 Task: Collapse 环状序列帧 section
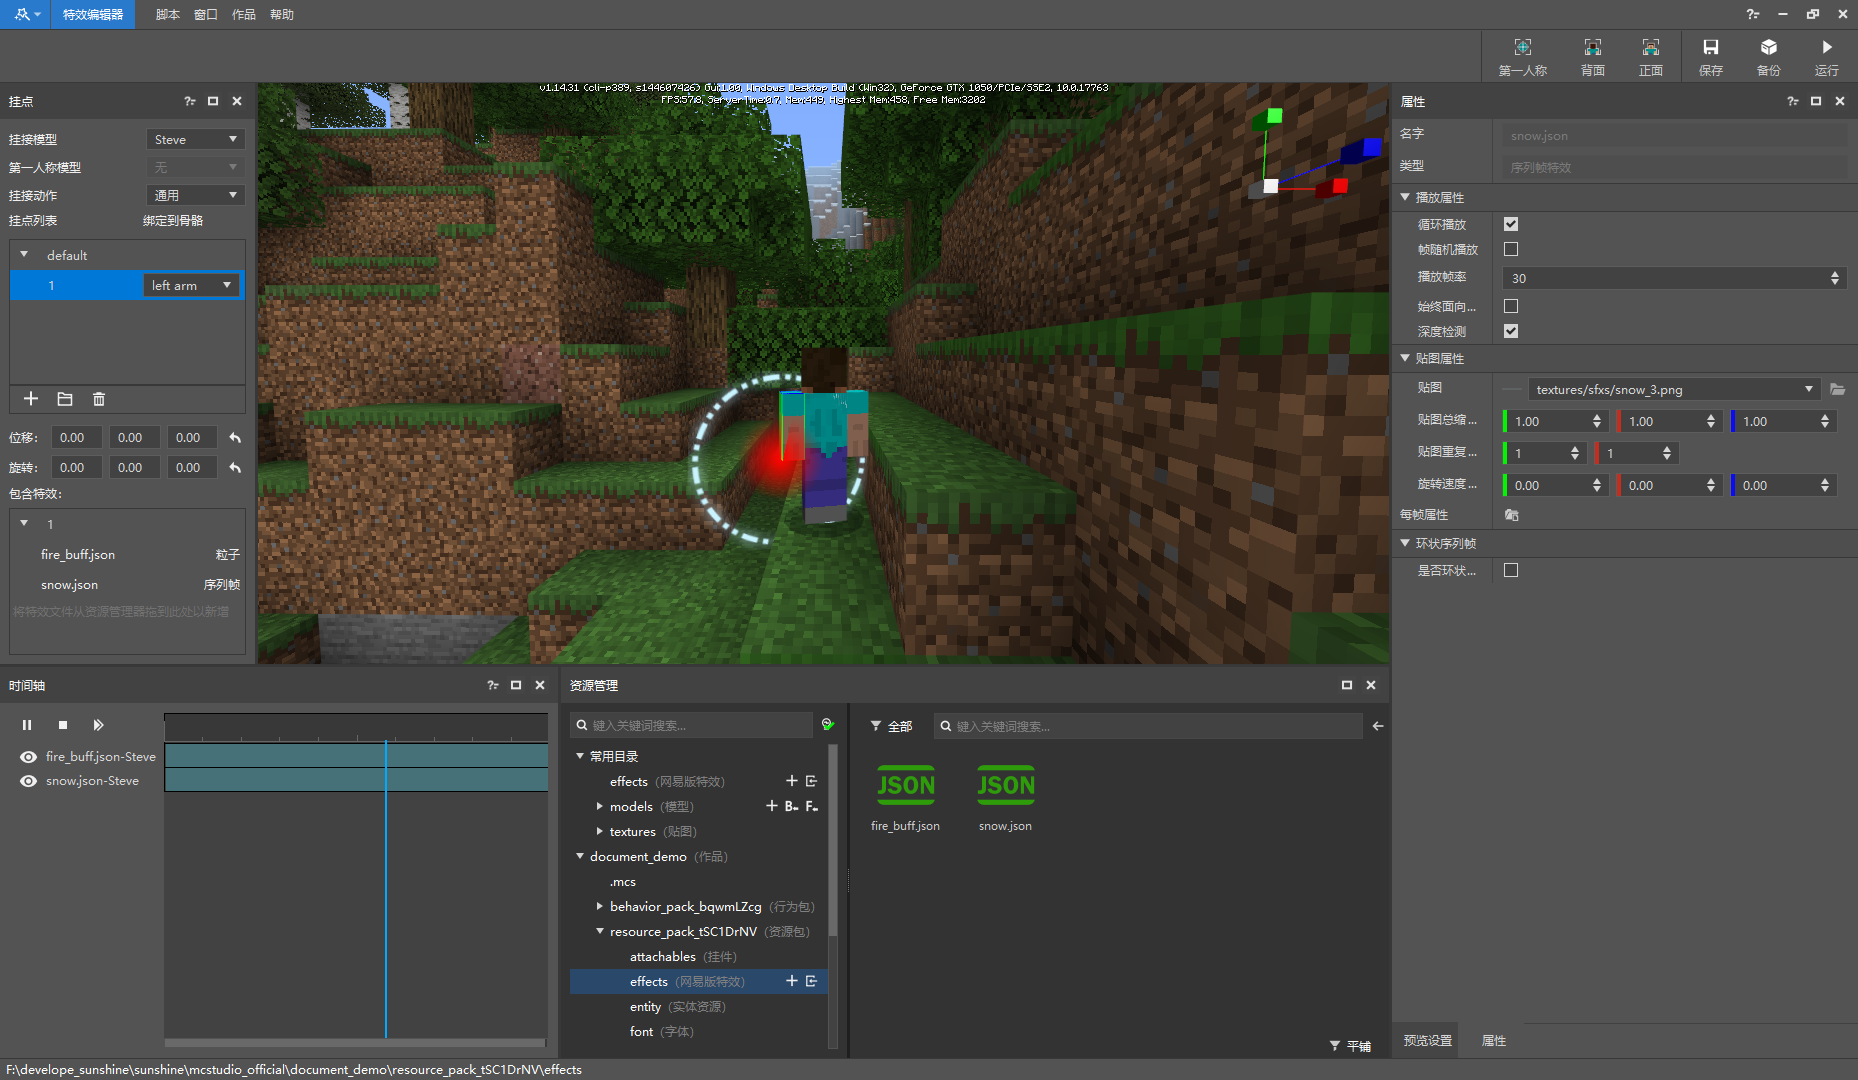coord(1405,543)
